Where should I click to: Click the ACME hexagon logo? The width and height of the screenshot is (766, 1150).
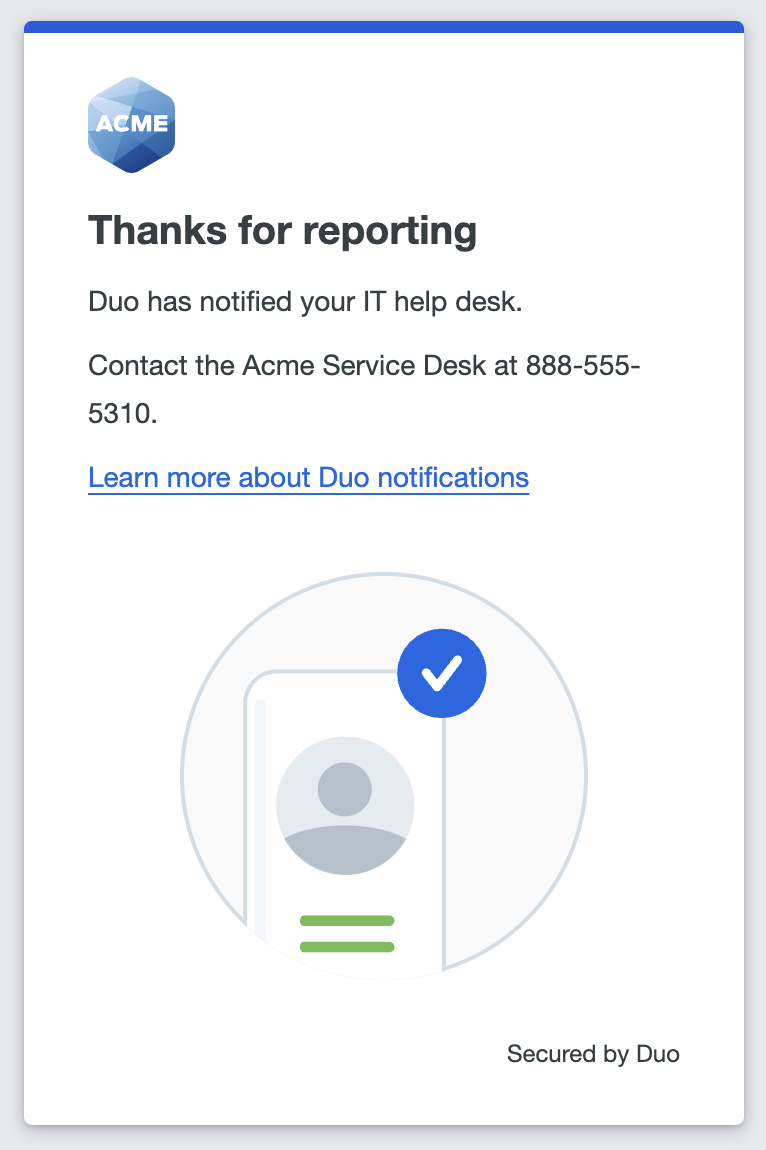[x=131, y=125]
